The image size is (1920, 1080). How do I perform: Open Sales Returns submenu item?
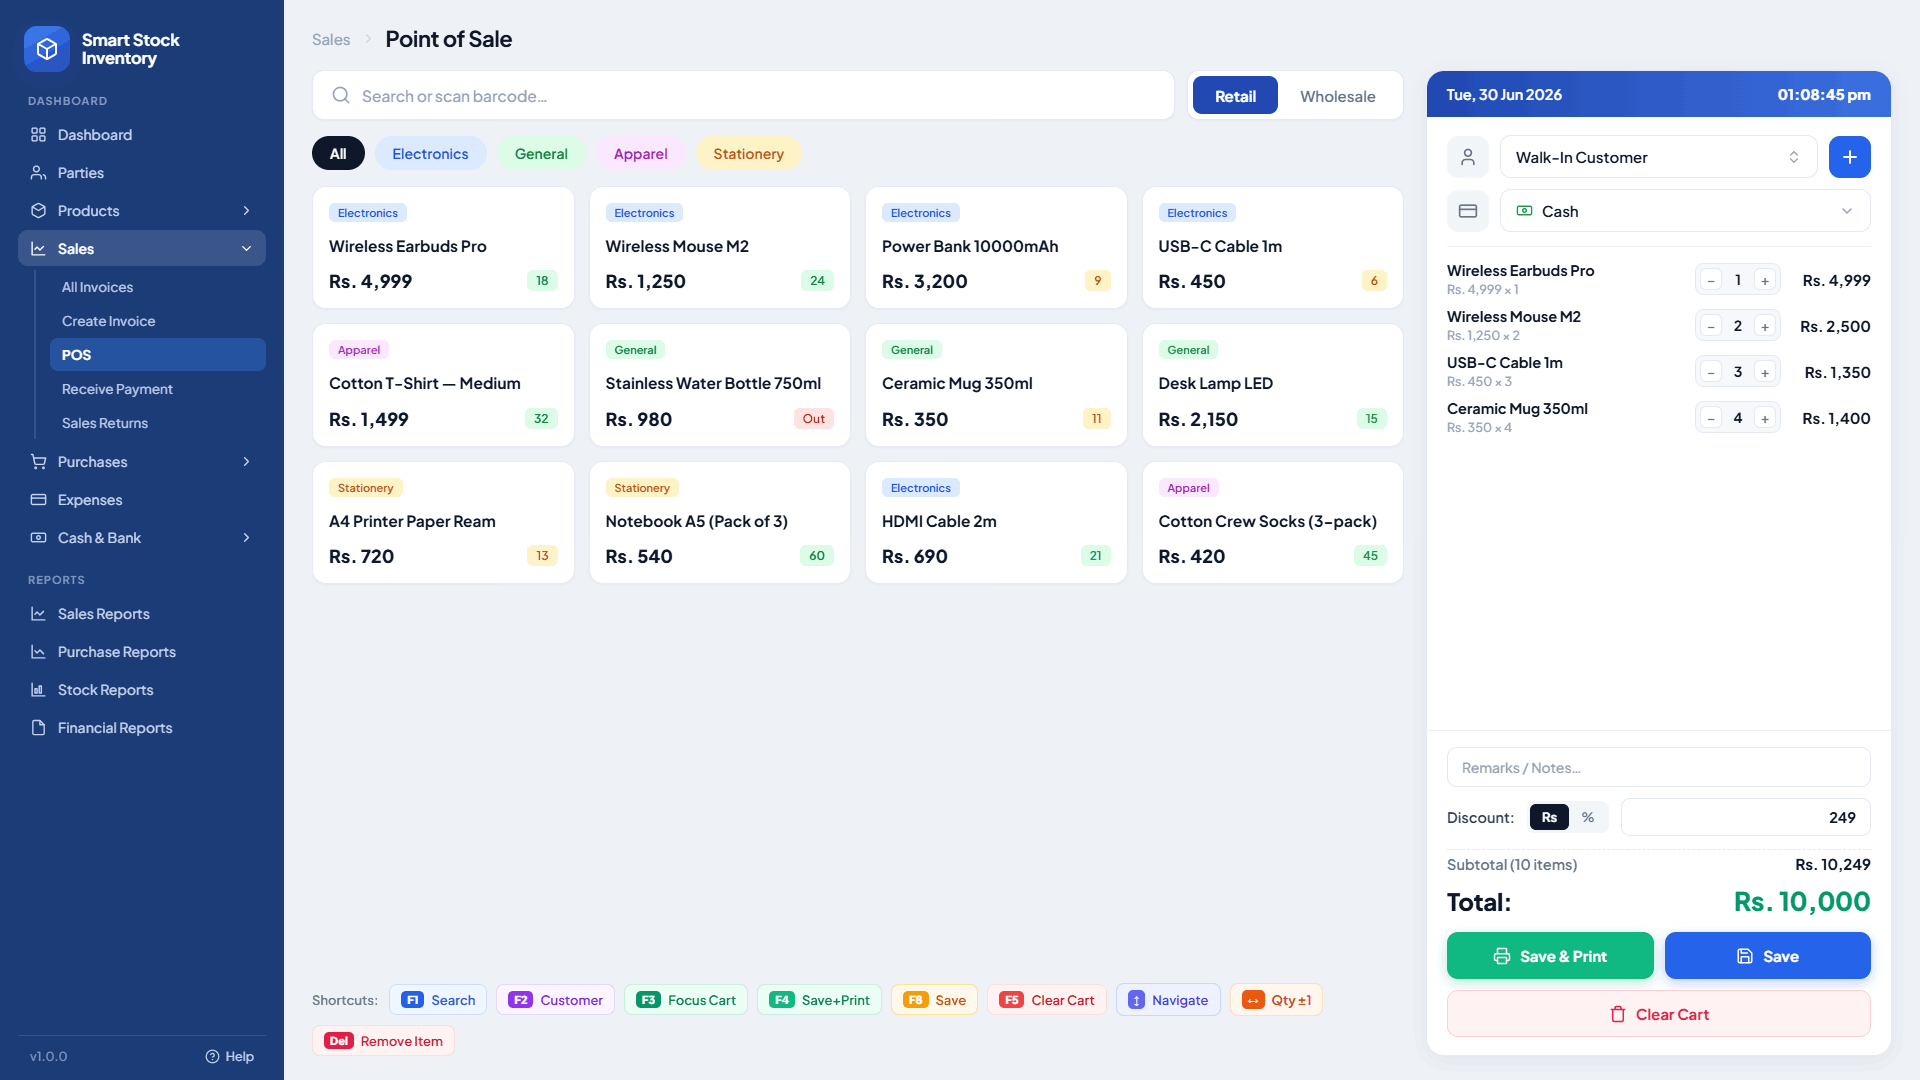coord(158,423)
